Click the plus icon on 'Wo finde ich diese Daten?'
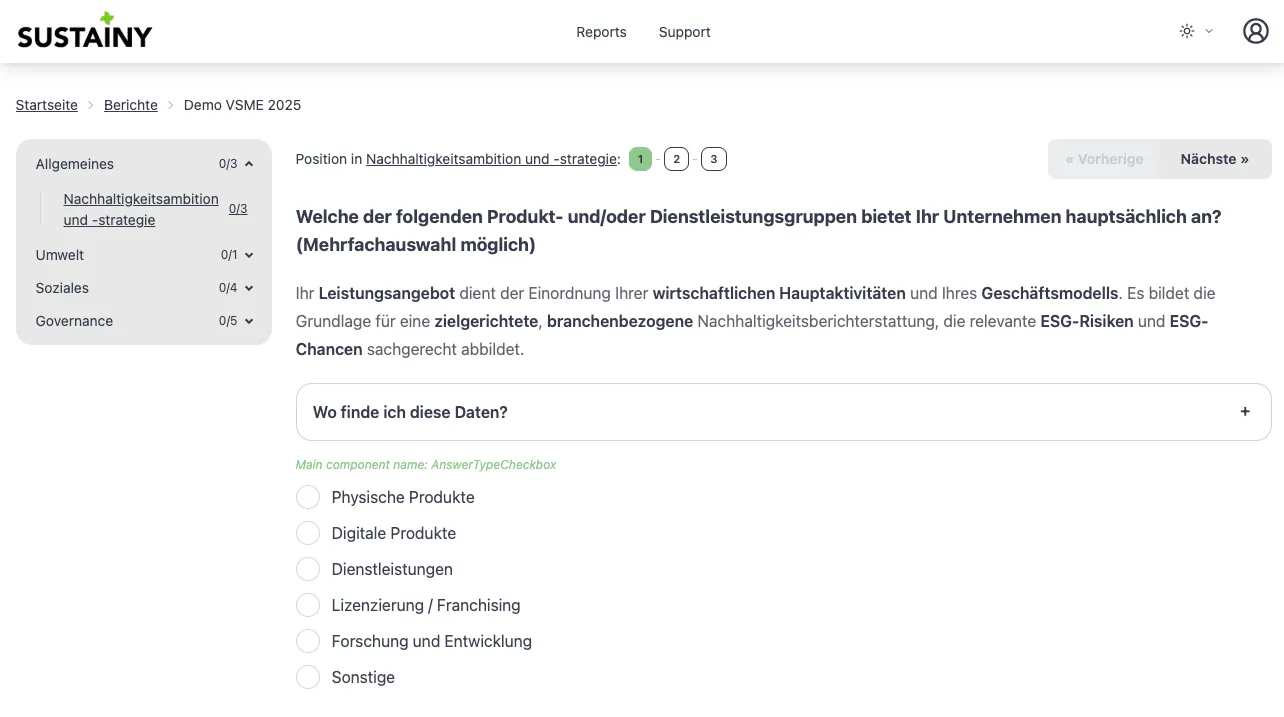The width and height of the screenshot is (1284, 717). 1245,411
